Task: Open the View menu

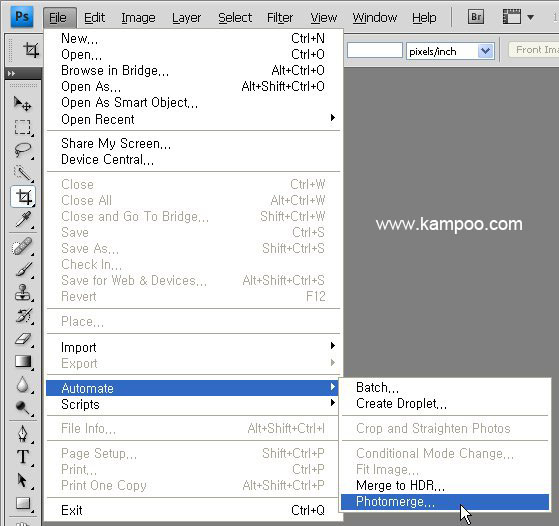Action: point(324,17)
